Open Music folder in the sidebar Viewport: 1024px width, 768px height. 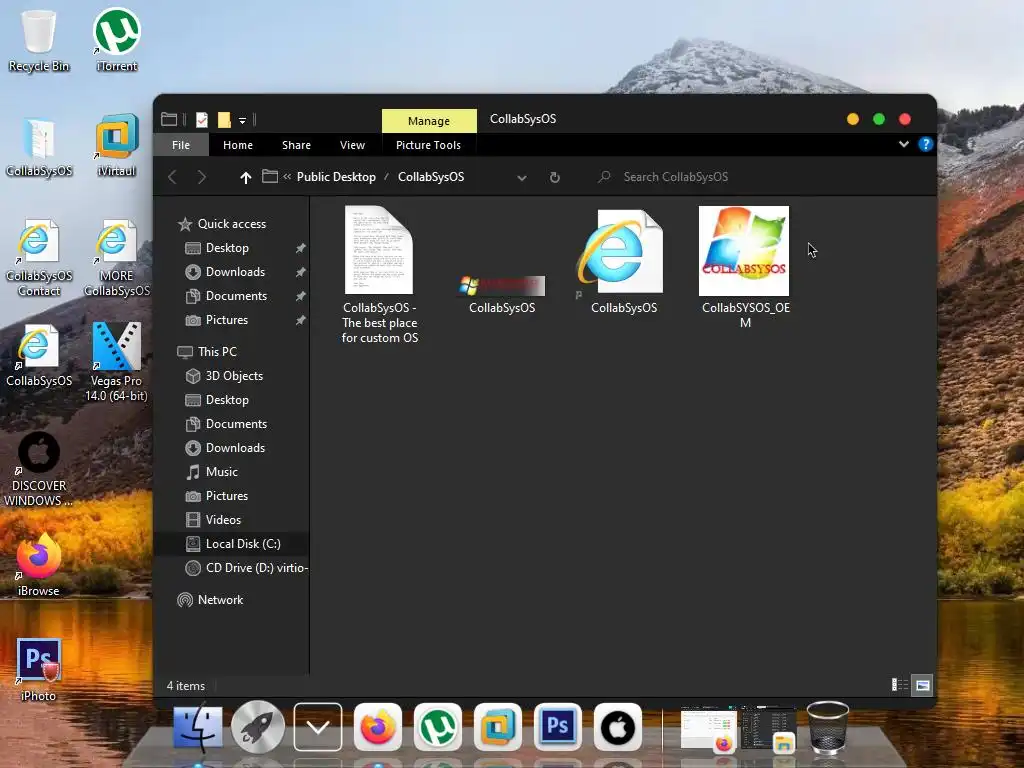tap(221, 472)
